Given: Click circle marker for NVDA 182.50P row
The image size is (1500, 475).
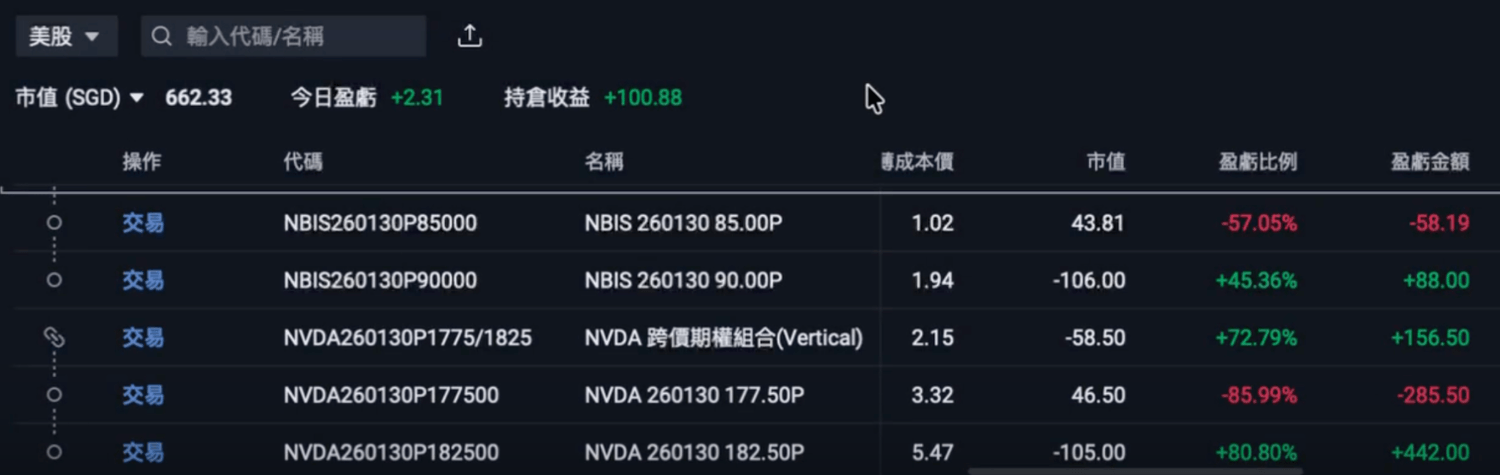Looking at the screenshot, I should pyautogui.click(x=54, y=452).
